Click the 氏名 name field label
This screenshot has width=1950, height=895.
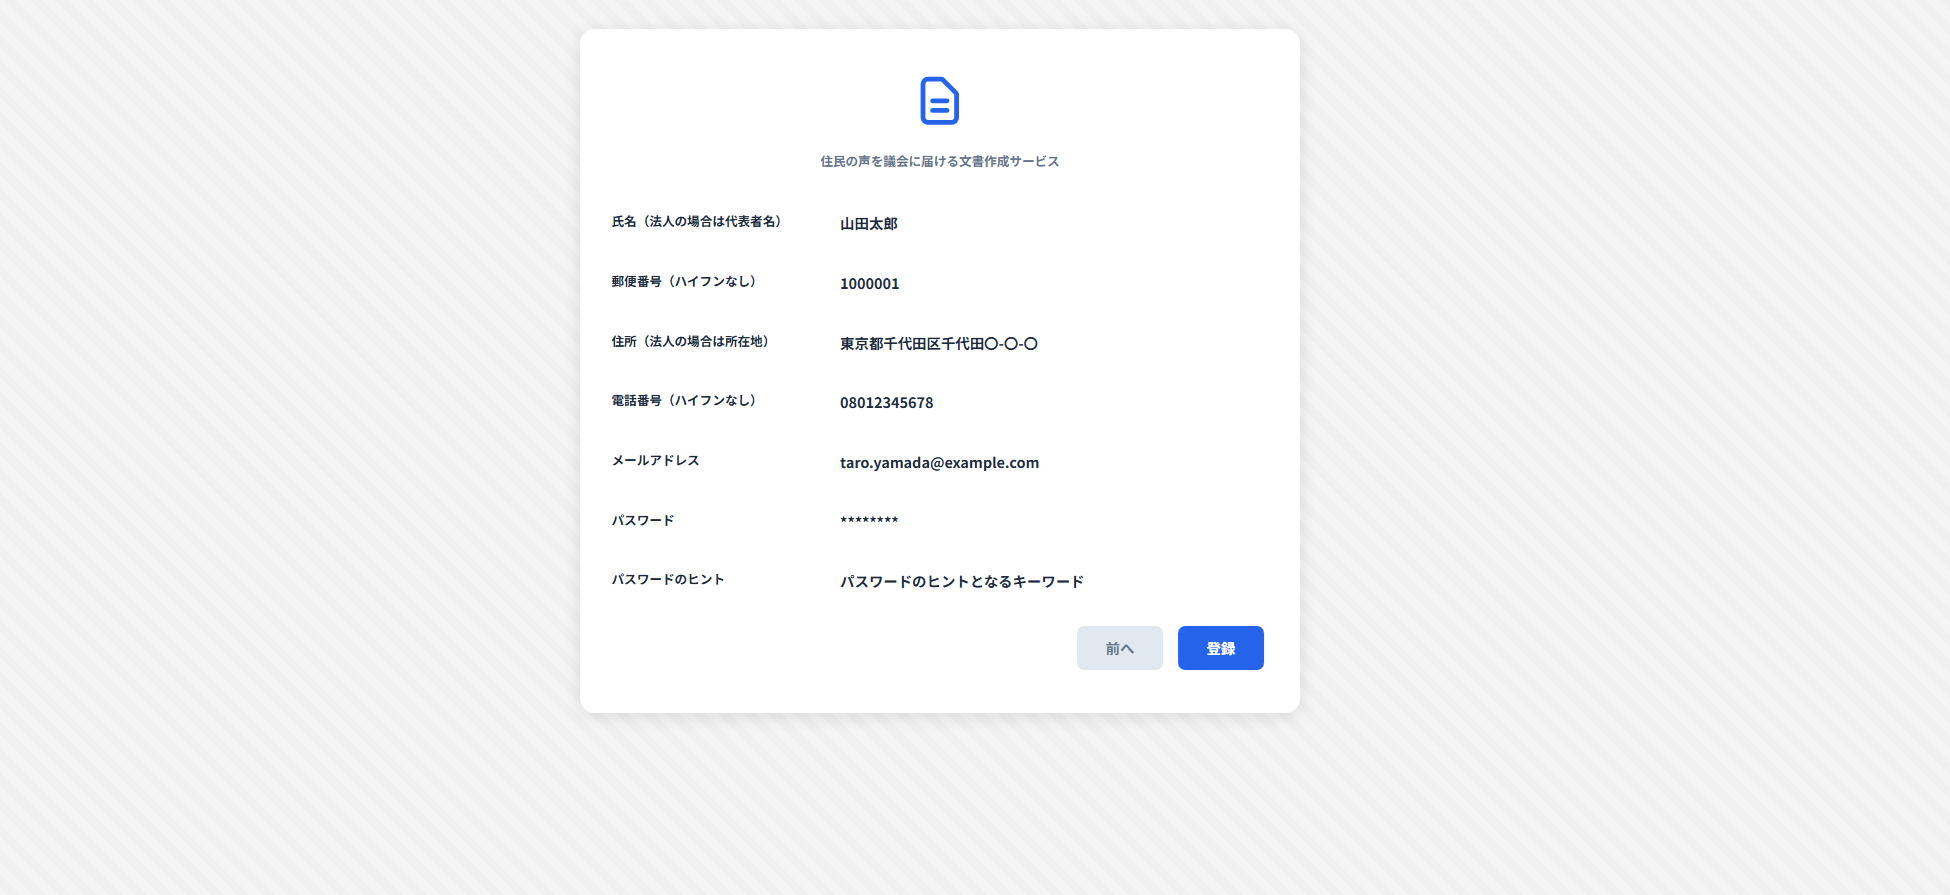[x=697, y=222]
